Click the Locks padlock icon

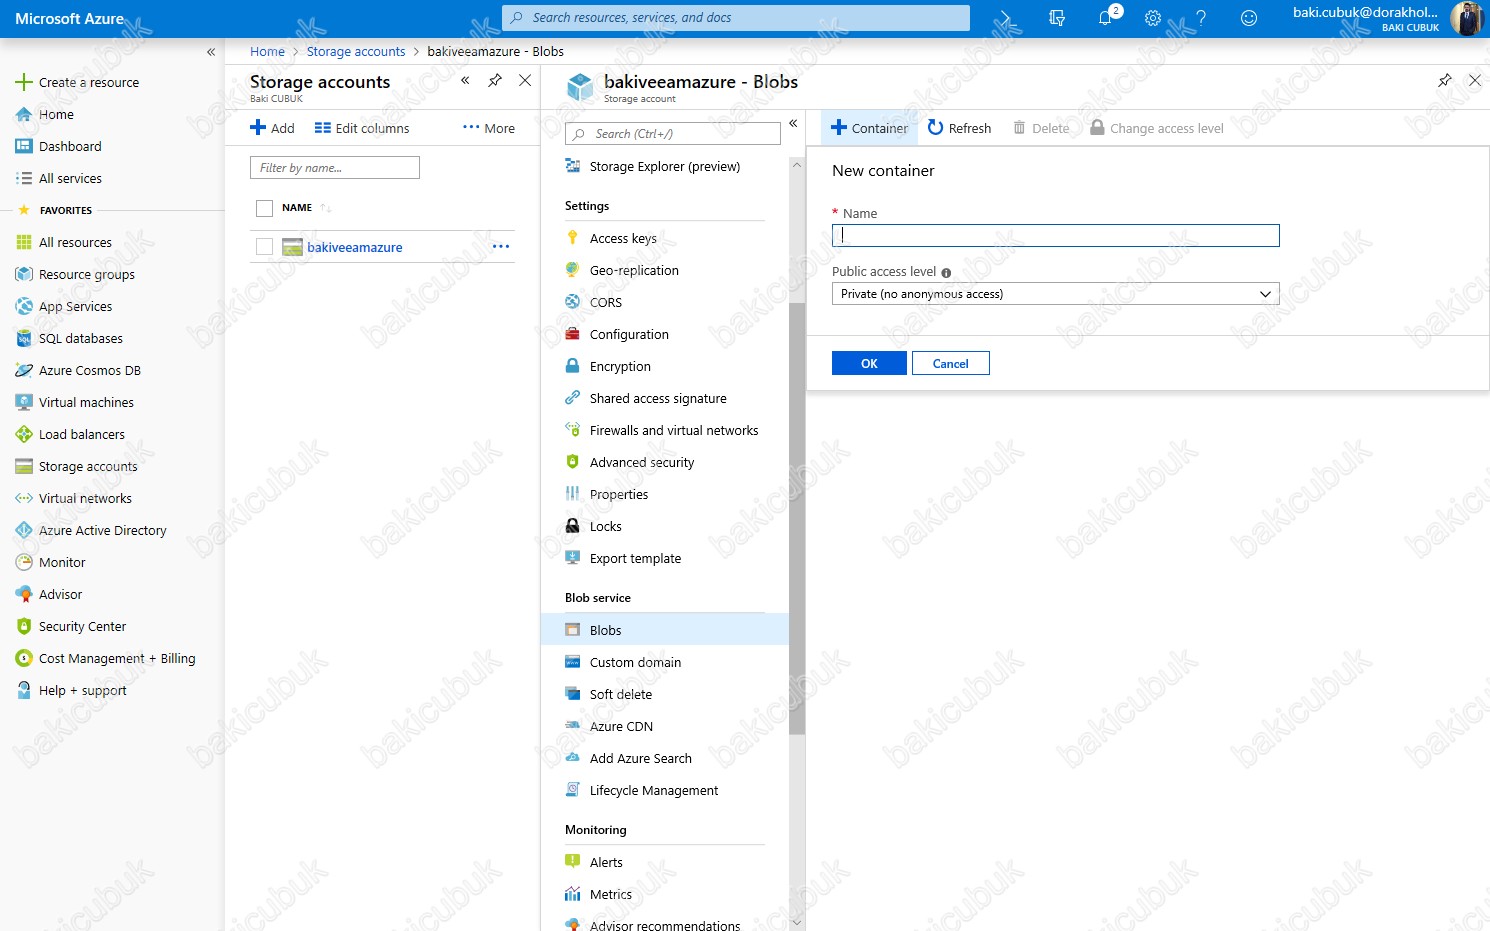tap(572, 526)
